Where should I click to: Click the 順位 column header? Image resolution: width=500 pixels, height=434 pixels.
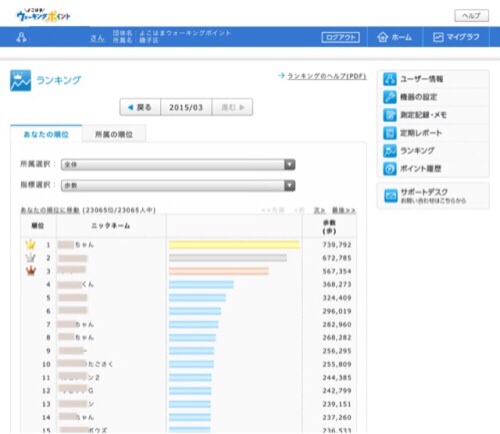(x=38, y=226)
